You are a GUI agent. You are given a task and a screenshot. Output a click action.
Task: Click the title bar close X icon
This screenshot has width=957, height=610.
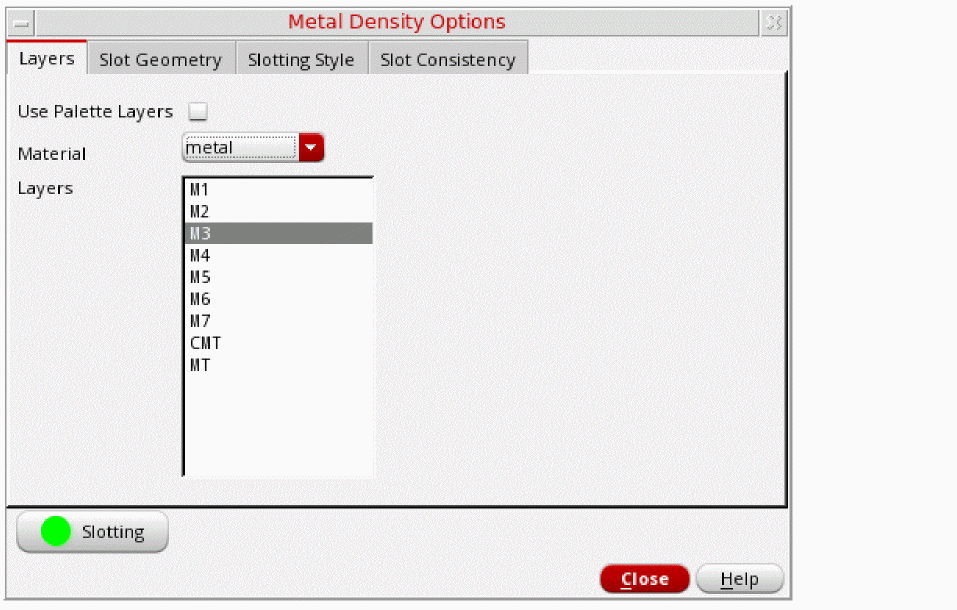point(774,23)
